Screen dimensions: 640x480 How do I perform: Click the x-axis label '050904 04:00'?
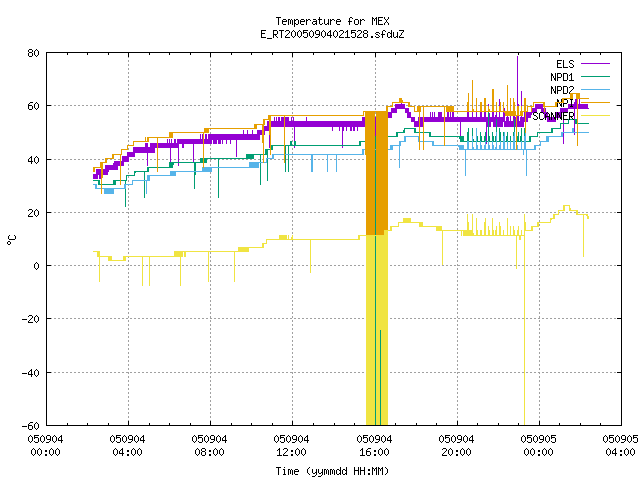tap(127, 445)
